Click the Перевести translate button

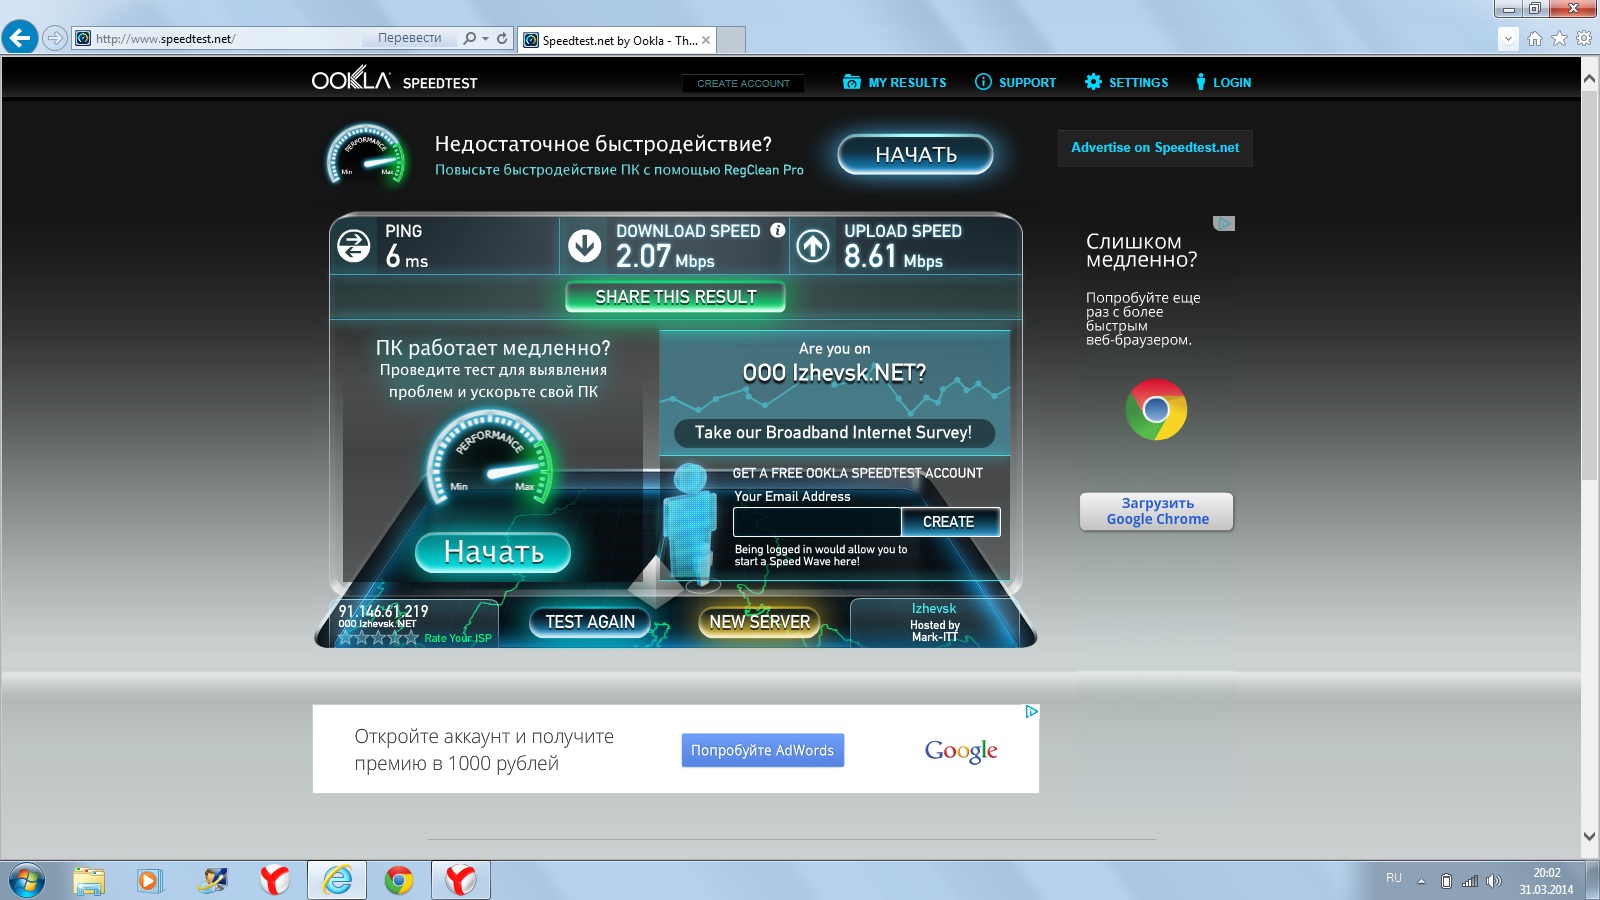[x=409, y=38]
